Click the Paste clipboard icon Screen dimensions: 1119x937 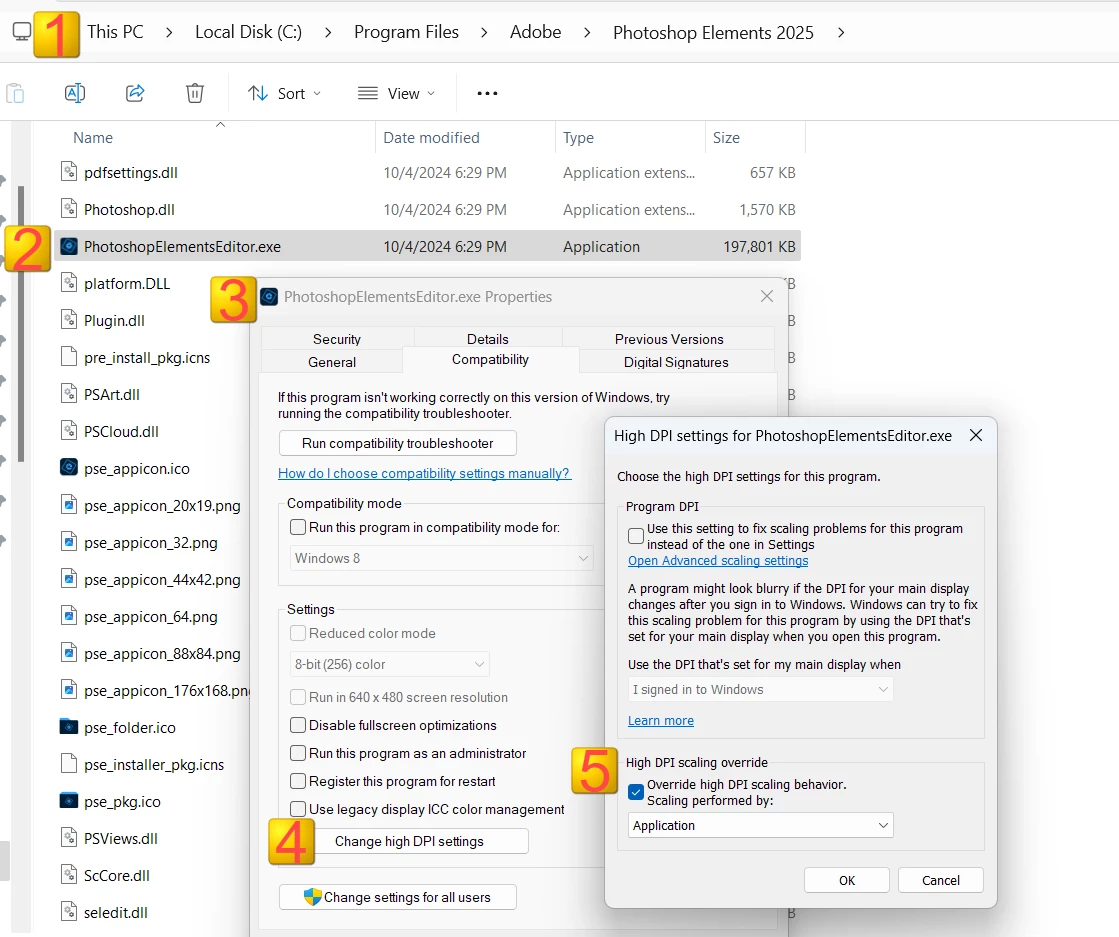point(15,93)
